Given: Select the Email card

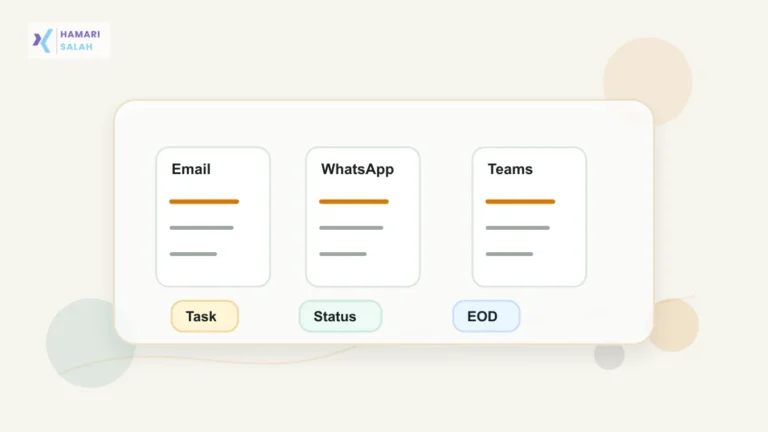Looking at the screenshot, I should point(213,216).
